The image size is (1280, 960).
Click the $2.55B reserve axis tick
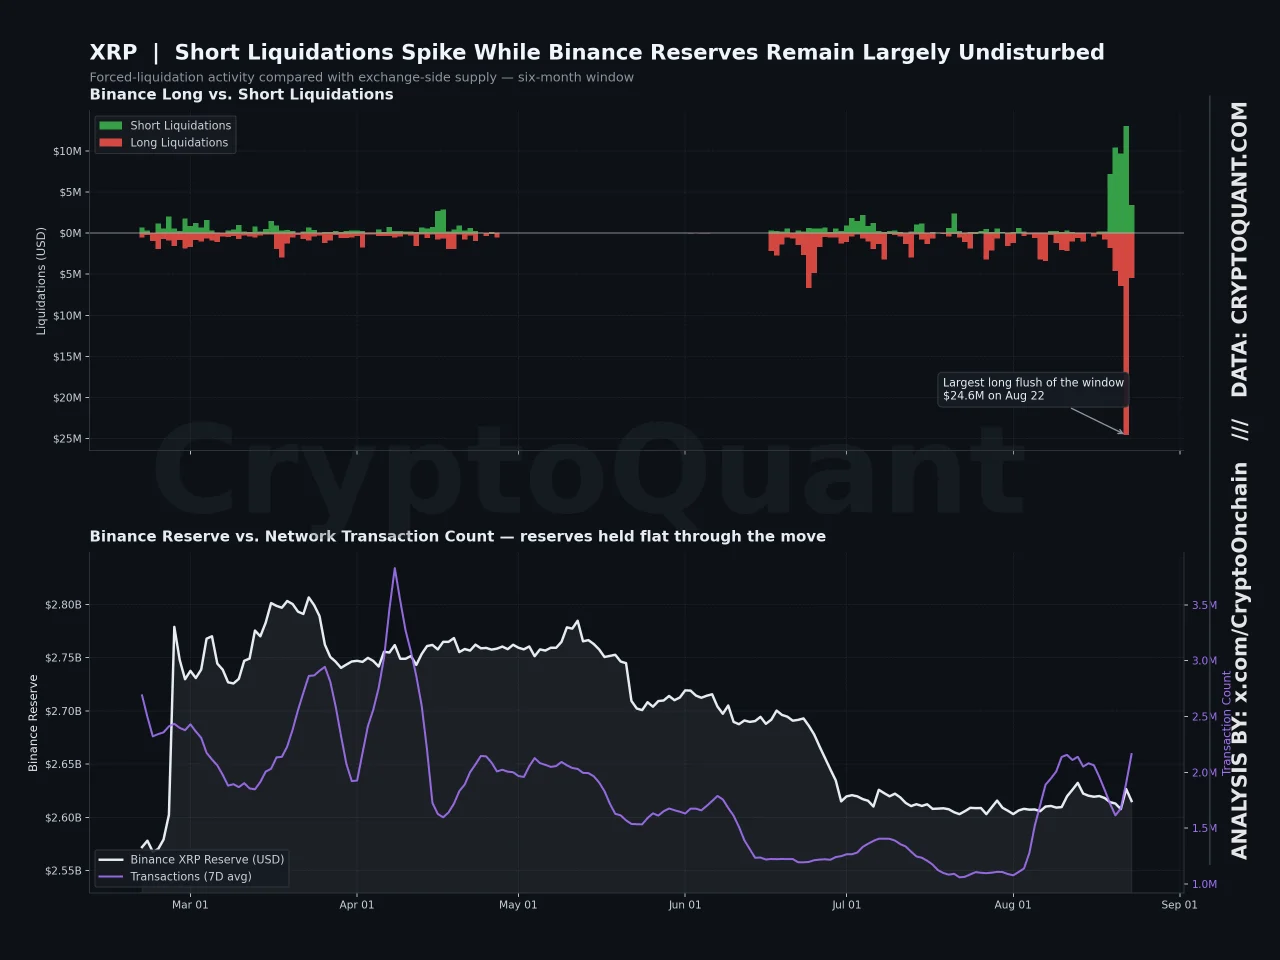click(x=64, y=870)
